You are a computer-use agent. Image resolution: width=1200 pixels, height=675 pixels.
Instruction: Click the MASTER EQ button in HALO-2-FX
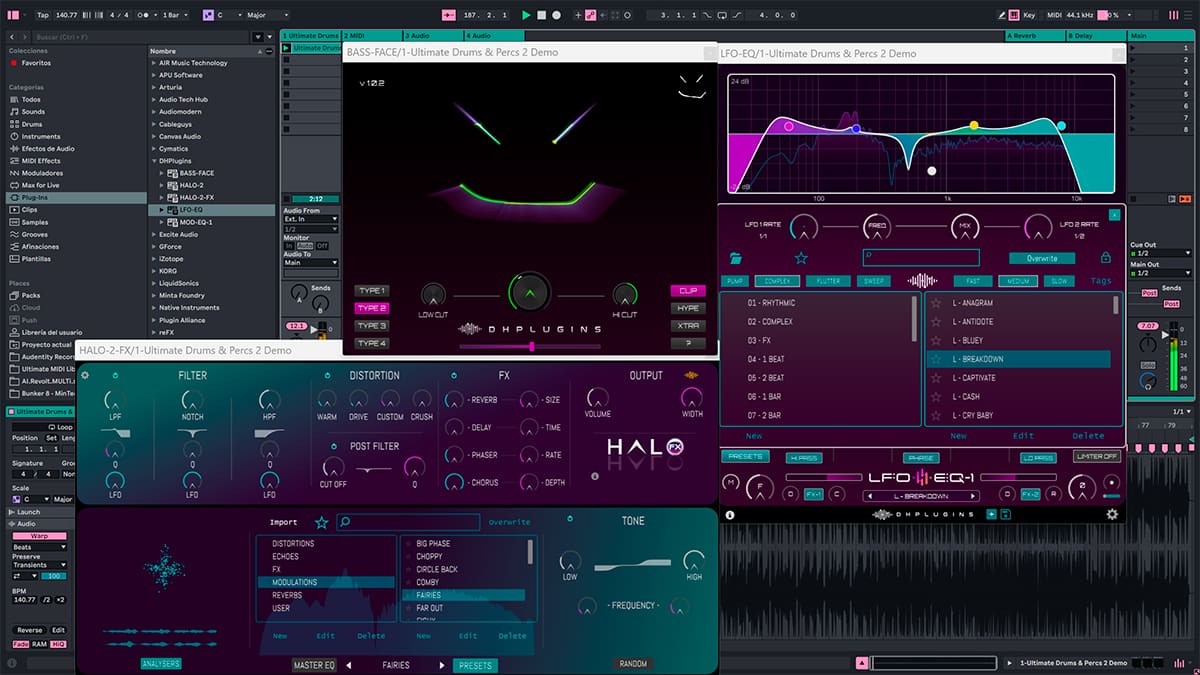(x=314, y=665)
